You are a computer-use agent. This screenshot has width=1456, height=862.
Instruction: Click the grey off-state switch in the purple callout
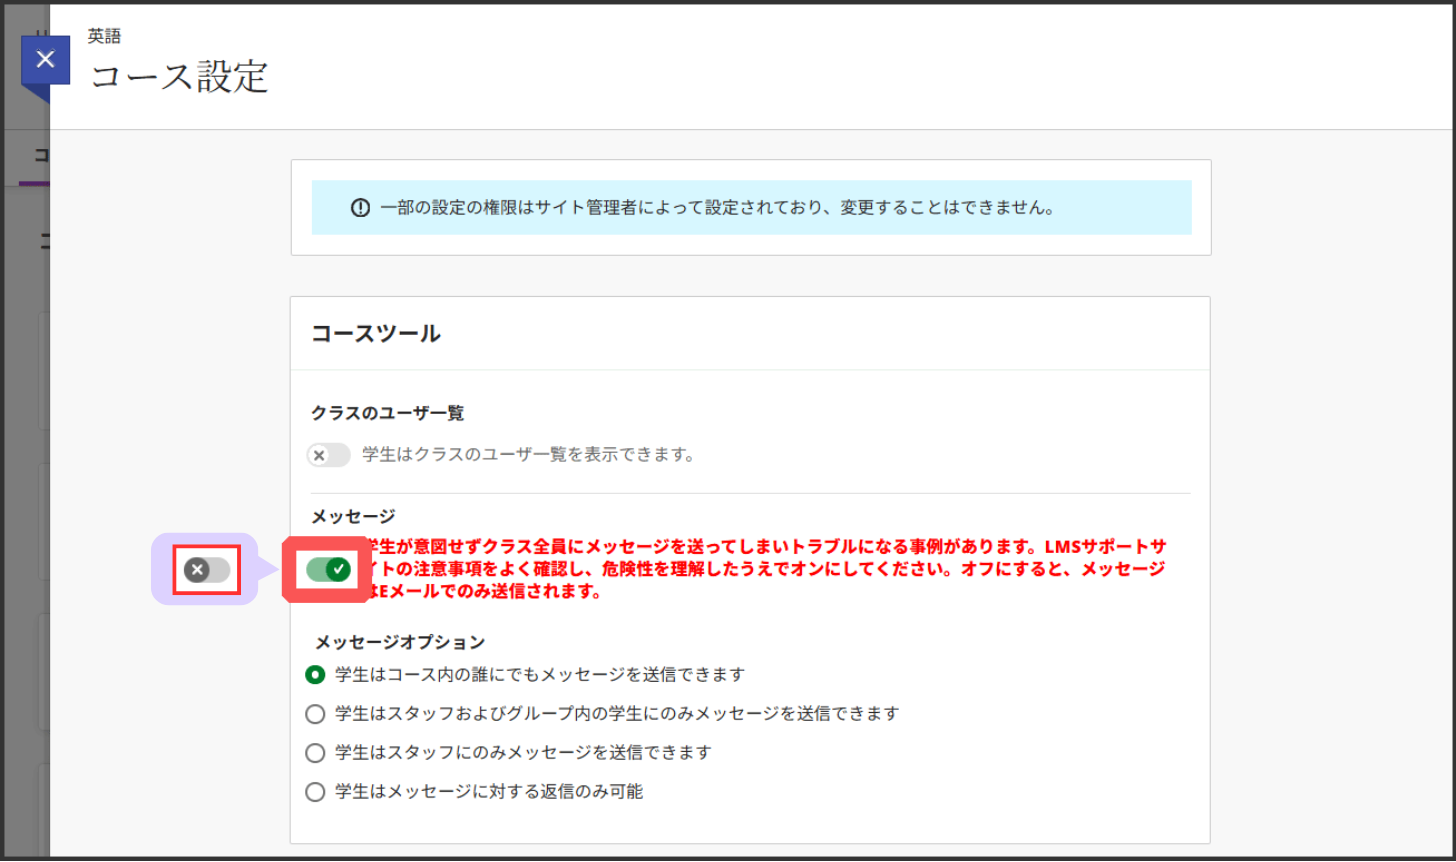tap(207, 570)
